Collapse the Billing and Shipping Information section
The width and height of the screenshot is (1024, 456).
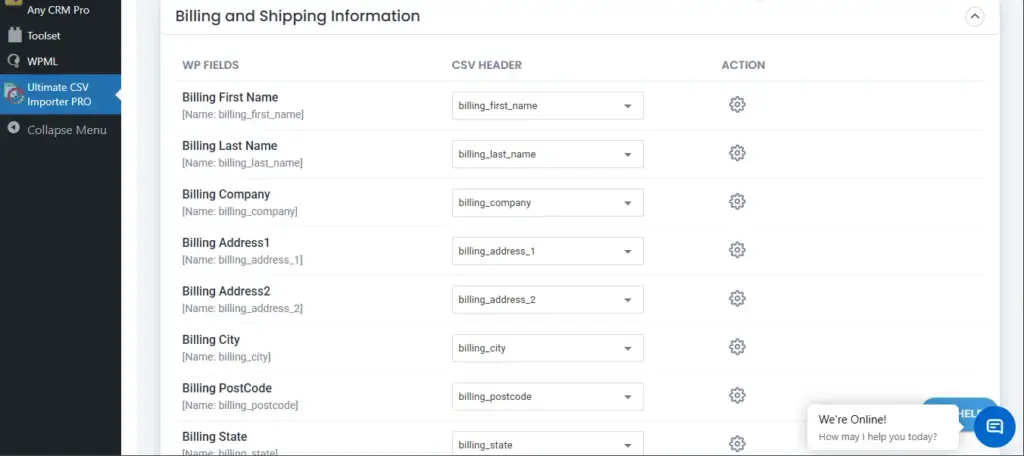click(974, 16)
